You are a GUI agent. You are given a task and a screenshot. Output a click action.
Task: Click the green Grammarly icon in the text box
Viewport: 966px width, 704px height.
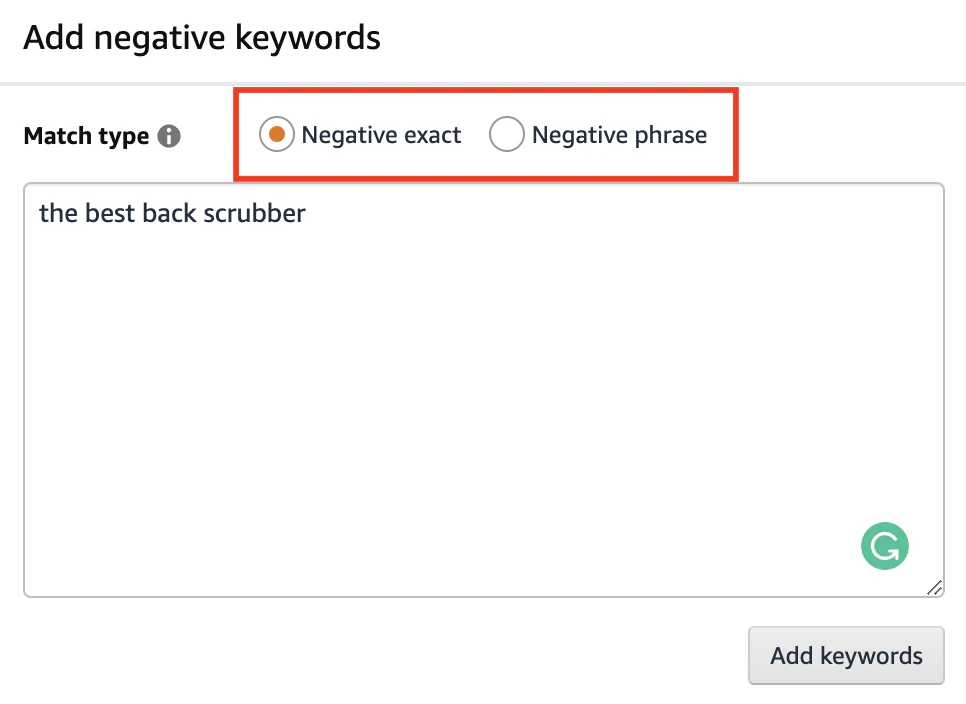[885, 546]
